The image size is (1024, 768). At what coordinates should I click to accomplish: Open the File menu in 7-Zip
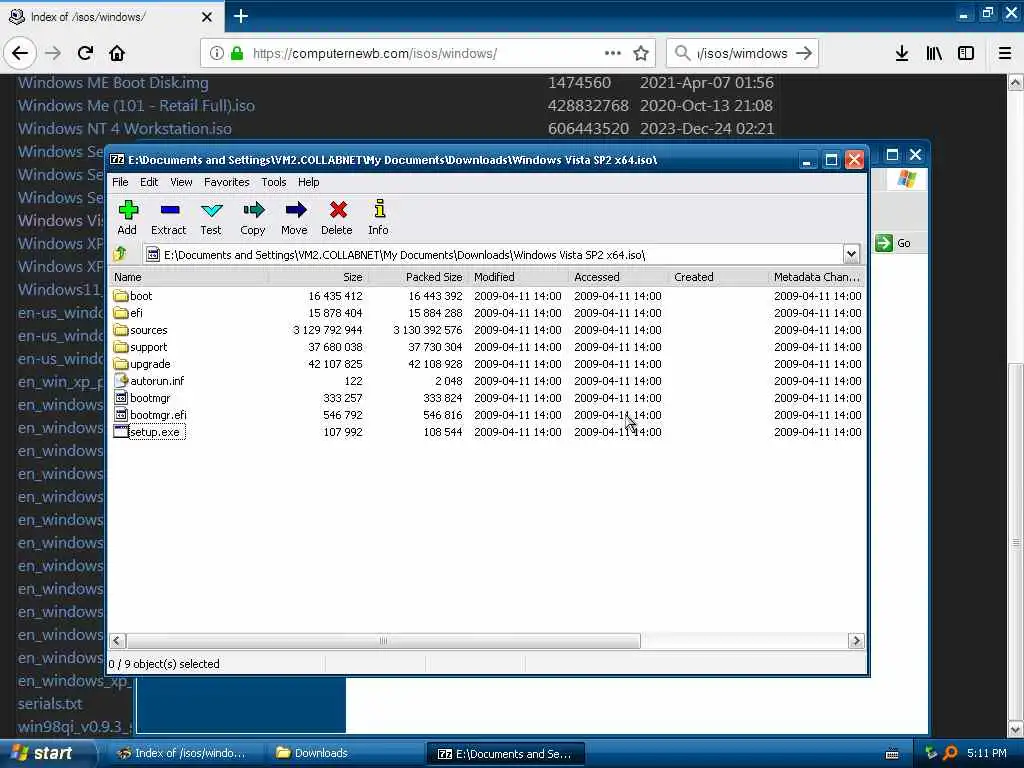120,182
